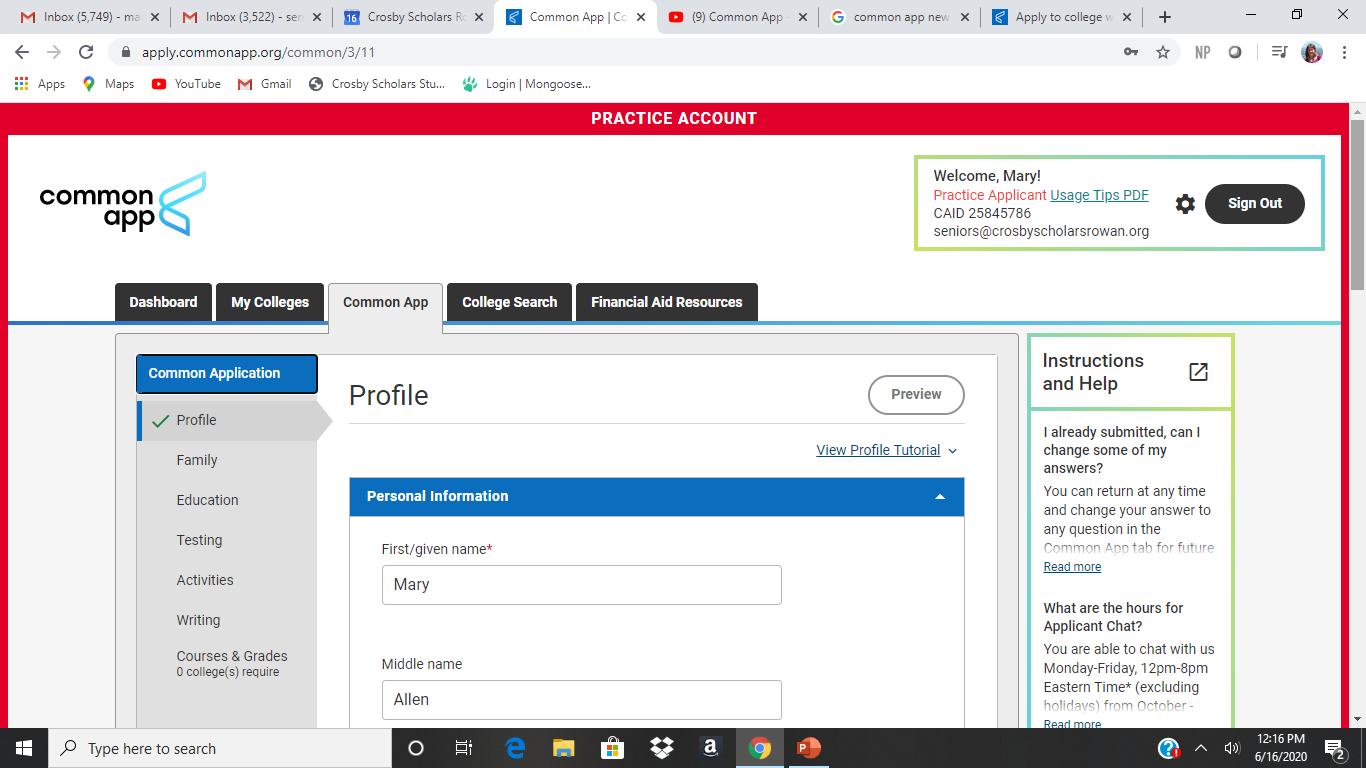Select Education in the sidebar
1366x768 pixels.
tap(207, 500)
